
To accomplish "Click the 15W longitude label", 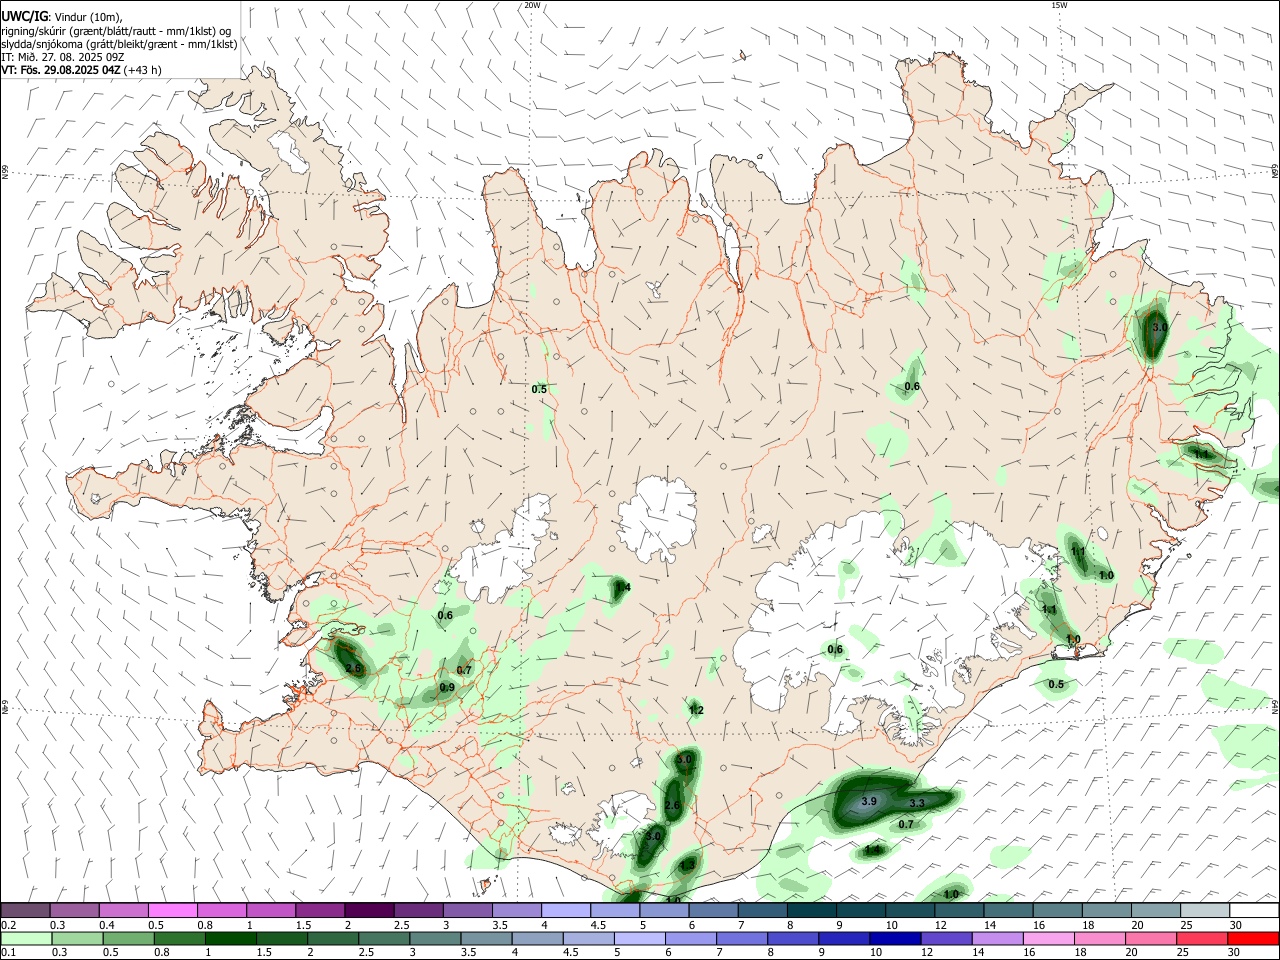I will 1059,5.
